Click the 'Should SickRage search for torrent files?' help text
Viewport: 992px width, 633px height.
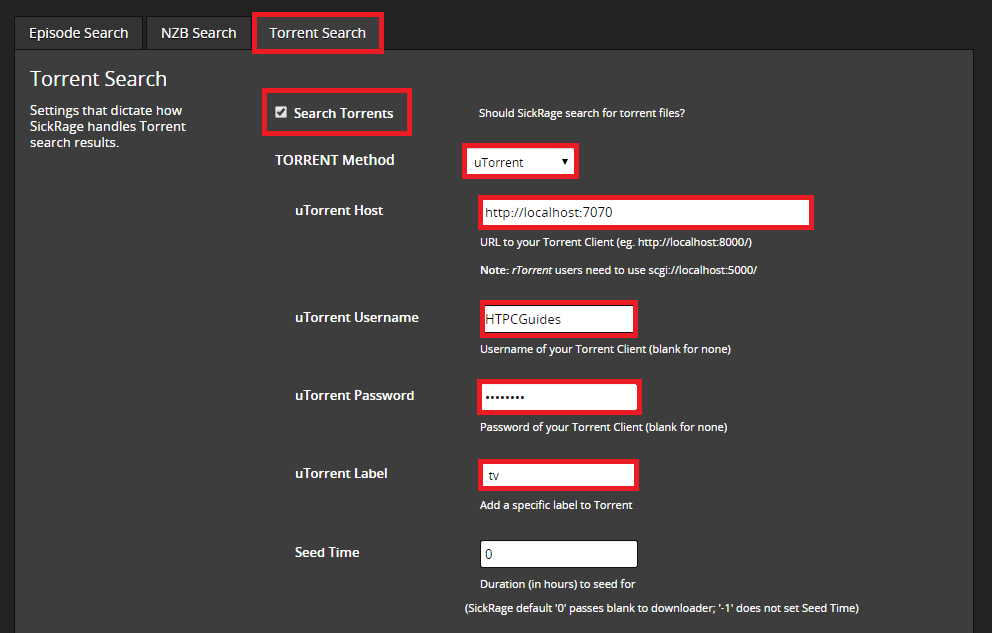coord(582,114)
